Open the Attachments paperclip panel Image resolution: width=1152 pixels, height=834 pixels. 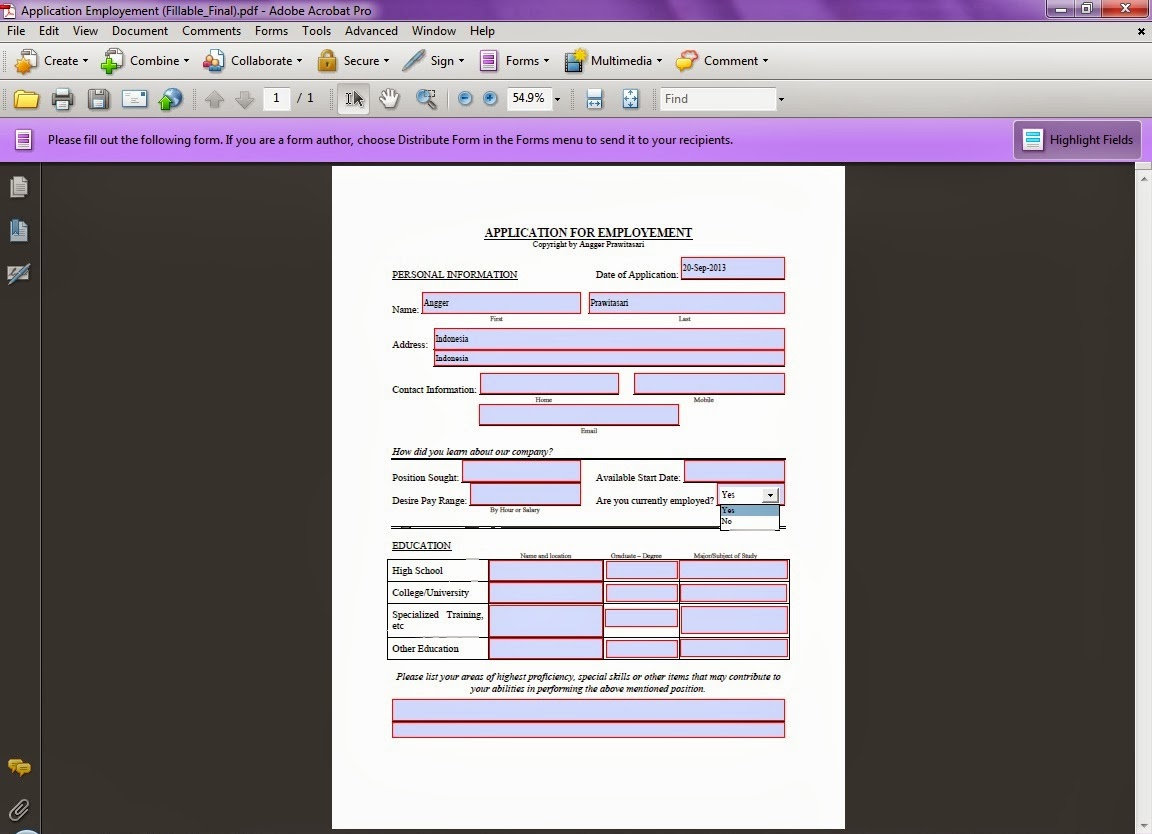19,810
